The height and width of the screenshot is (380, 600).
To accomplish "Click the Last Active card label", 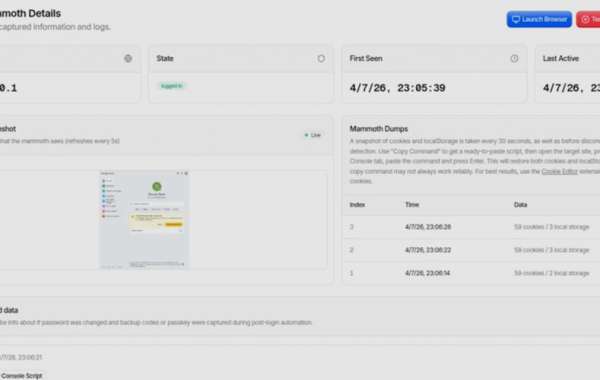I will (561, 59).
